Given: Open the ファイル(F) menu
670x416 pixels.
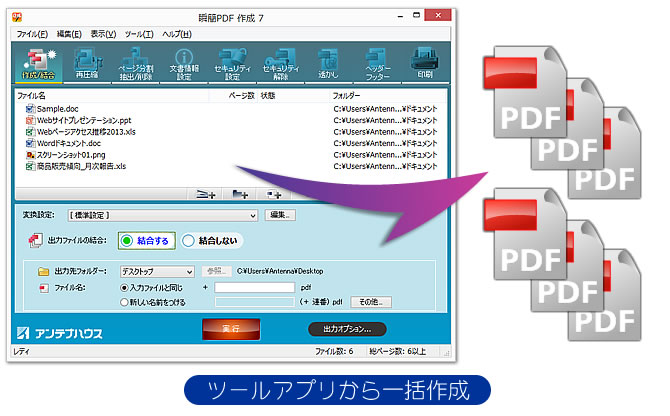Looking at the screenshot, I should 32,34.
